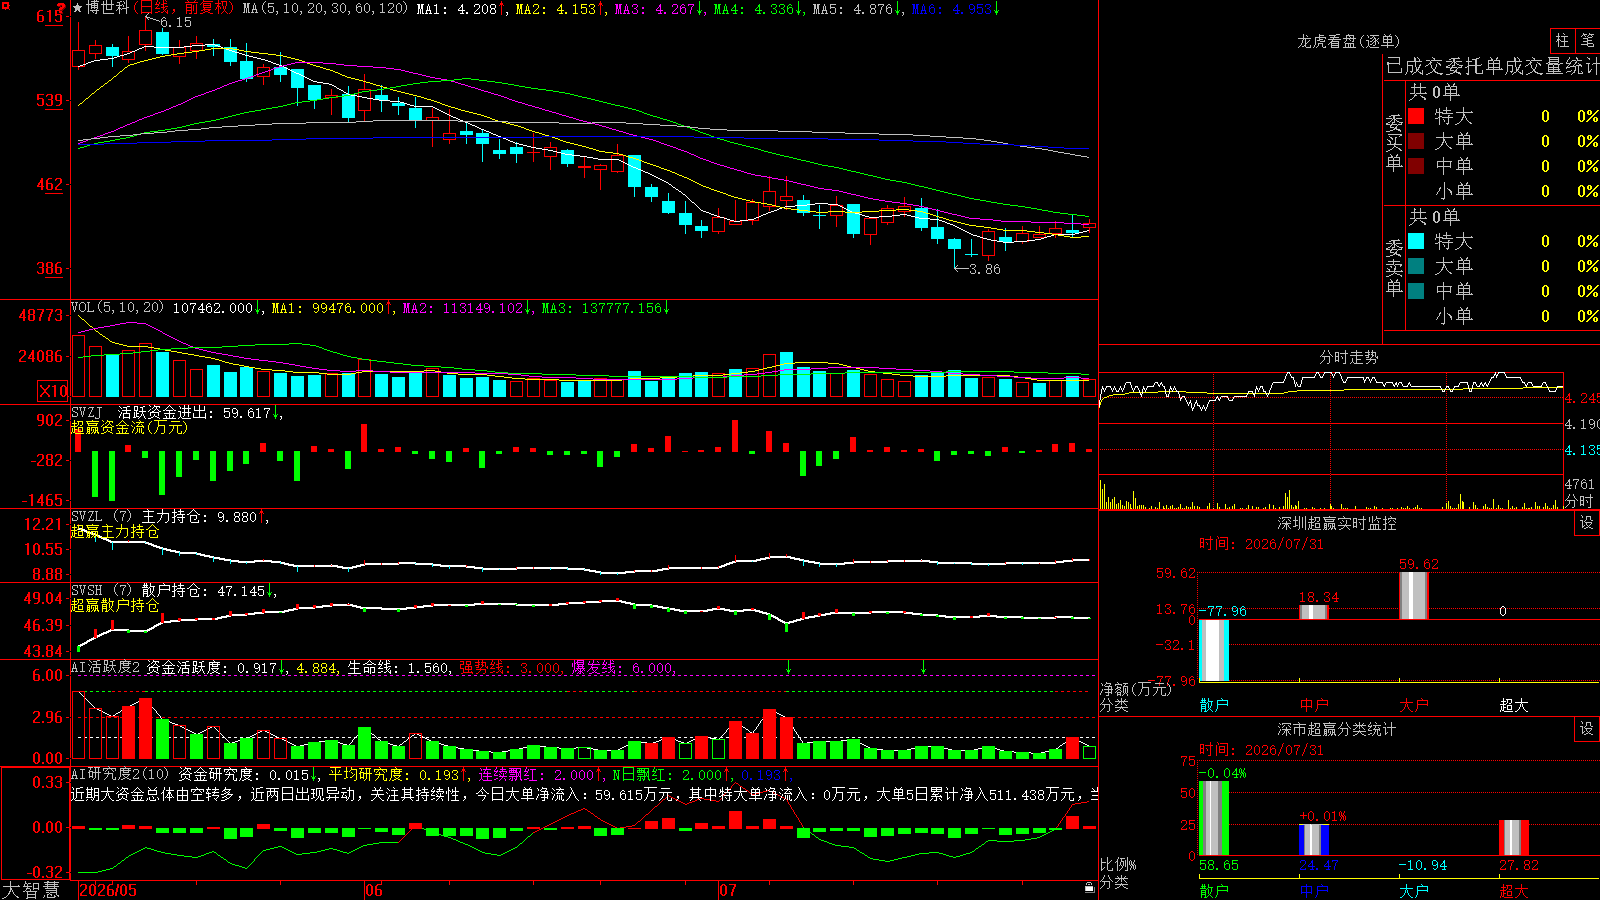Click the AI研究度2(10) indicator label
Viewport: 1600px width, 900px height.
click(121, 774)
